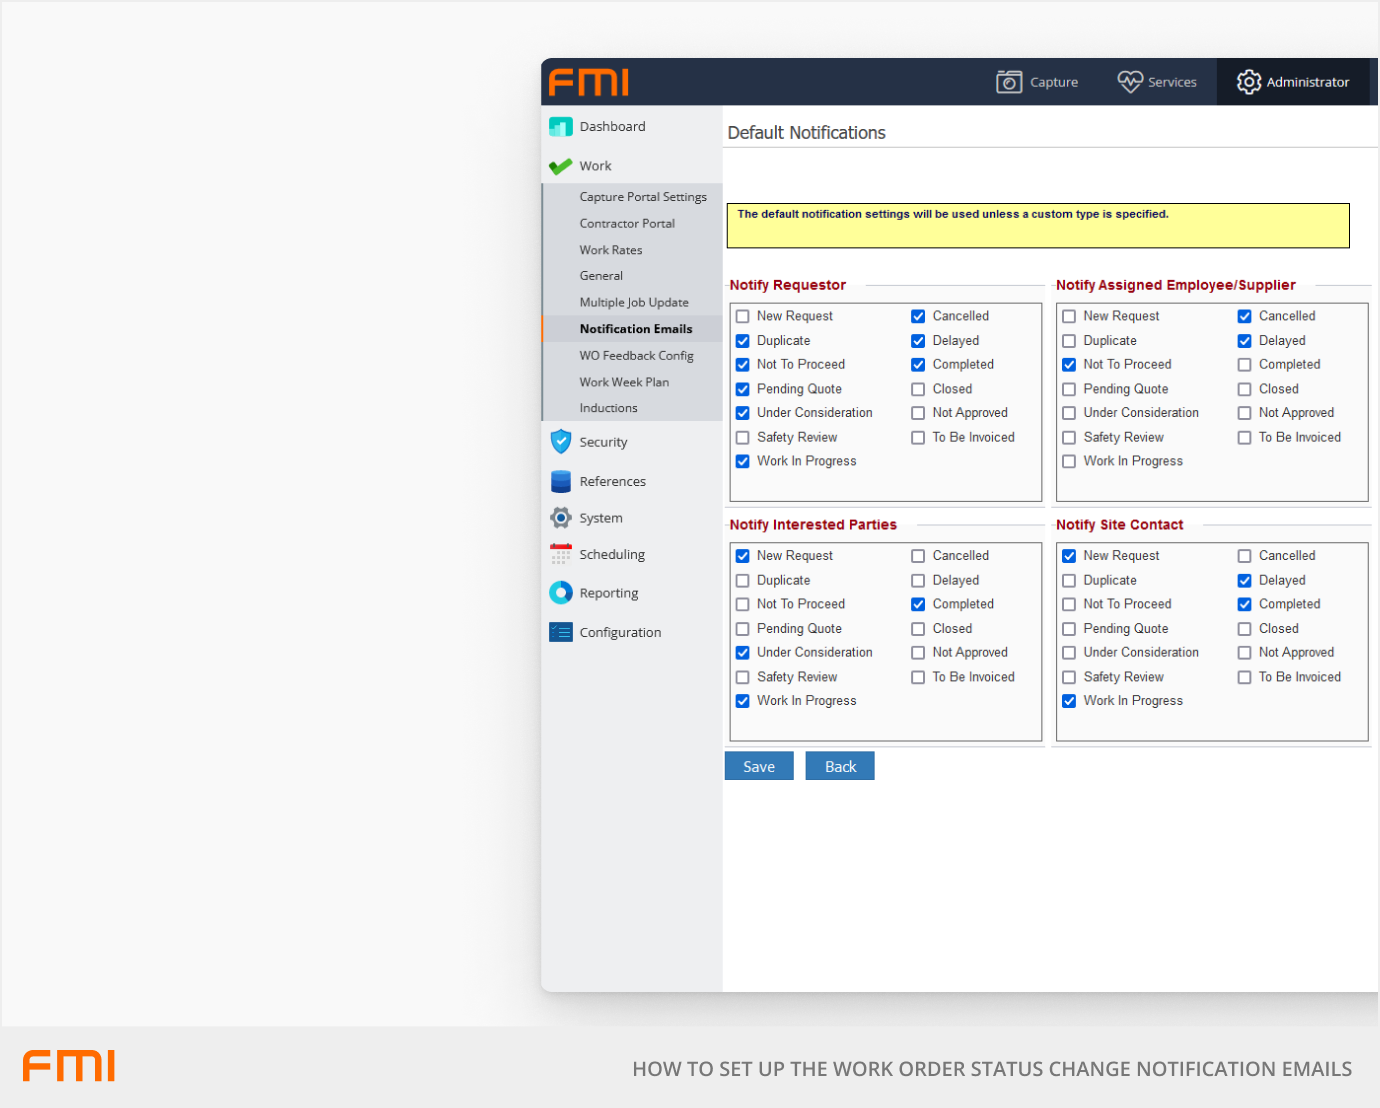Disable Delayed notifications for Assigned Employee/Supplier
The height and width of the screenshot is (1108, 1380).
pyautogui.click(x=1244, y=340)
